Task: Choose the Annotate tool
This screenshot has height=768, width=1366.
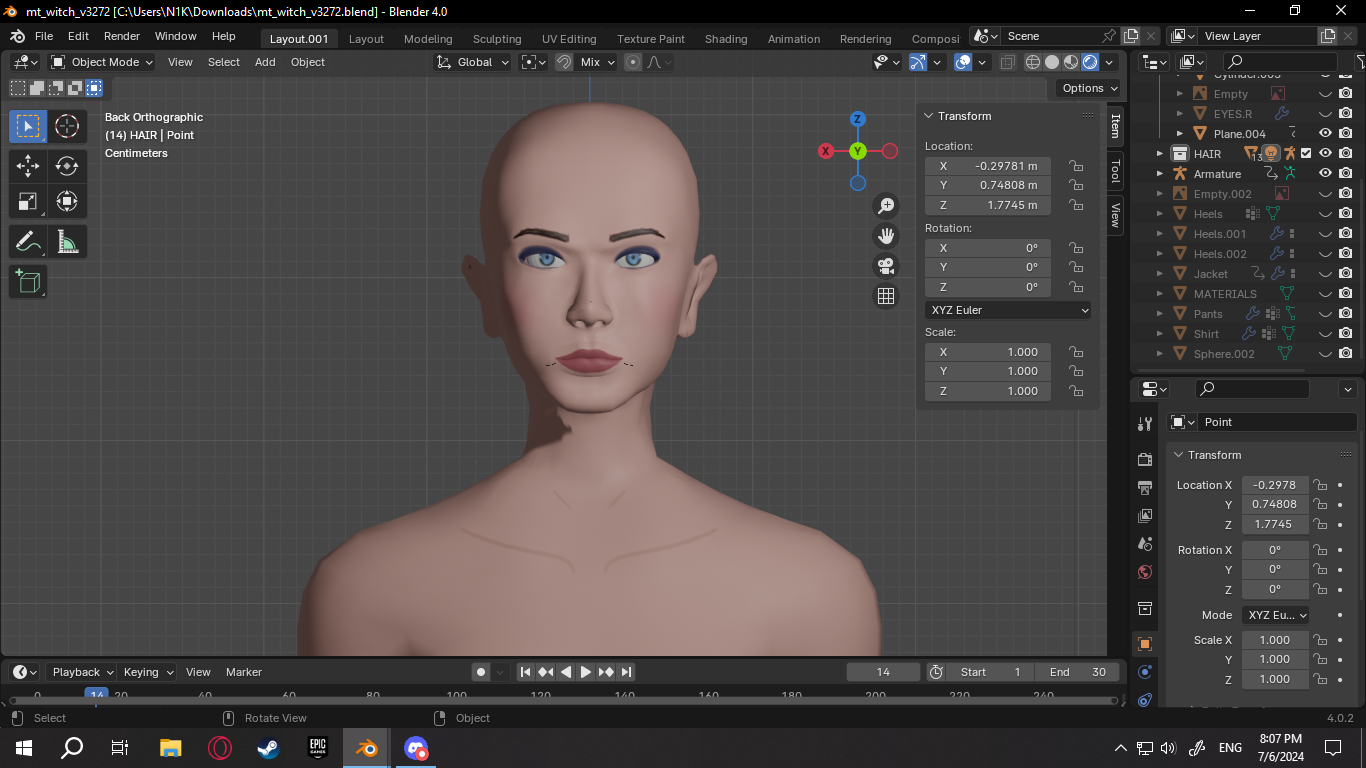Action: 28,242
